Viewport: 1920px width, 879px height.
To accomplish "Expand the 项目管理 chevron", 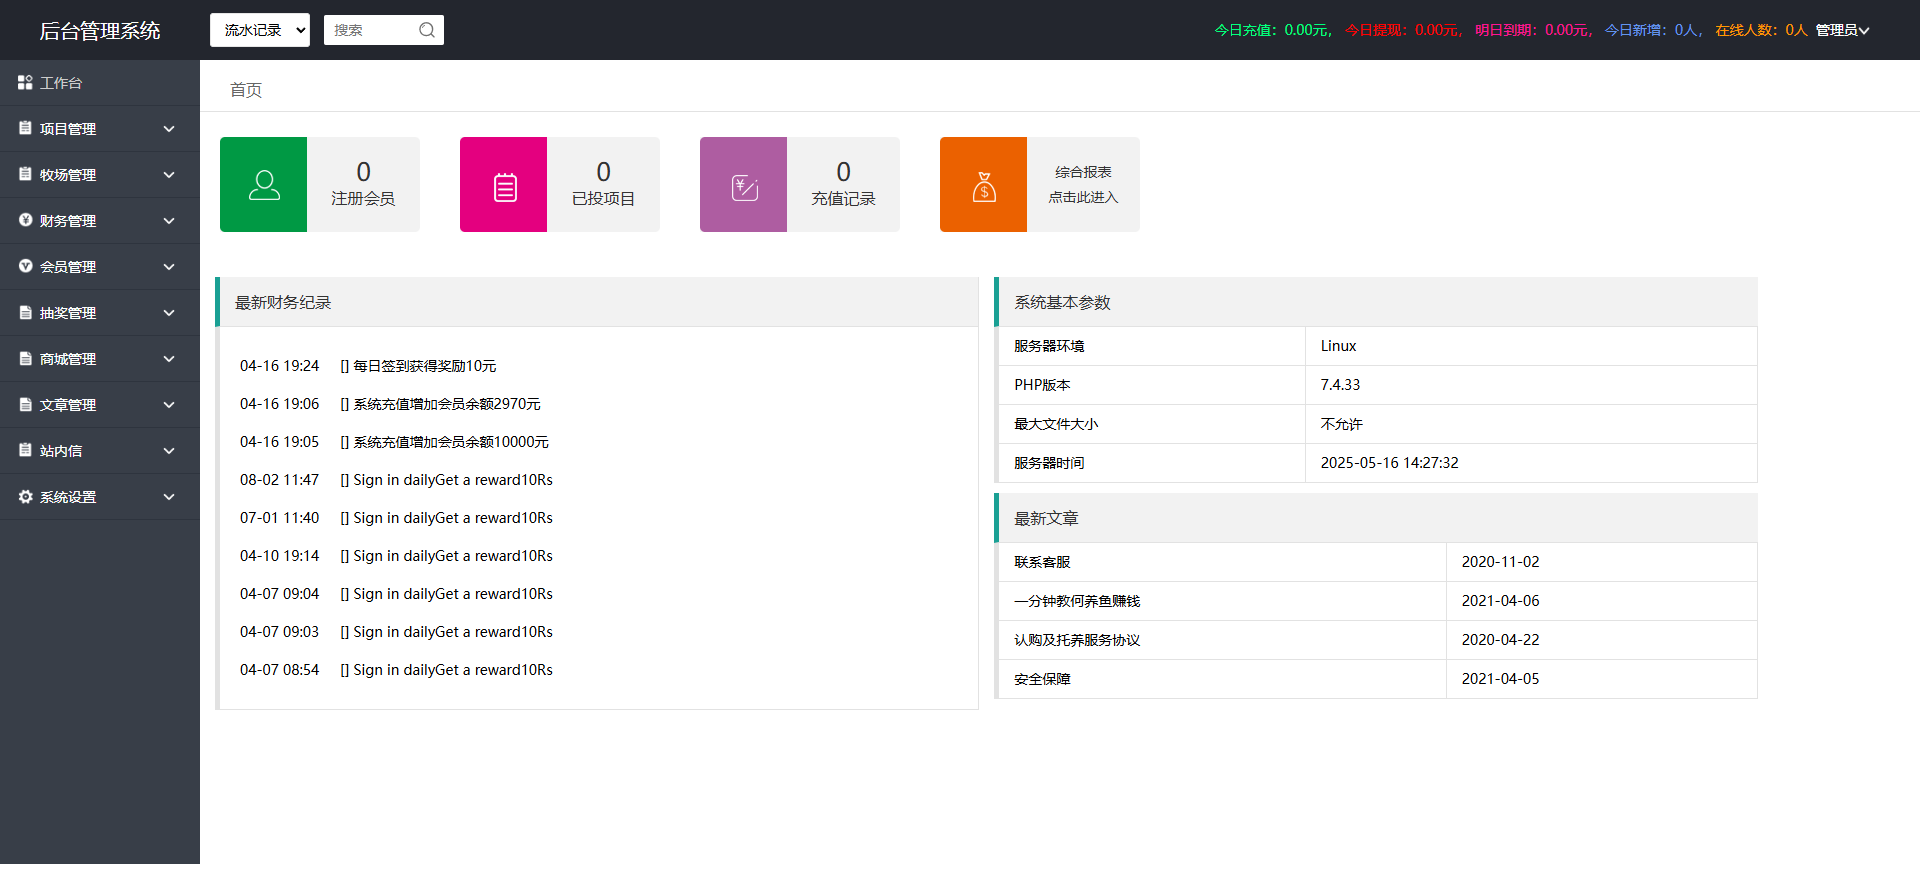I will tap(169, 129).
